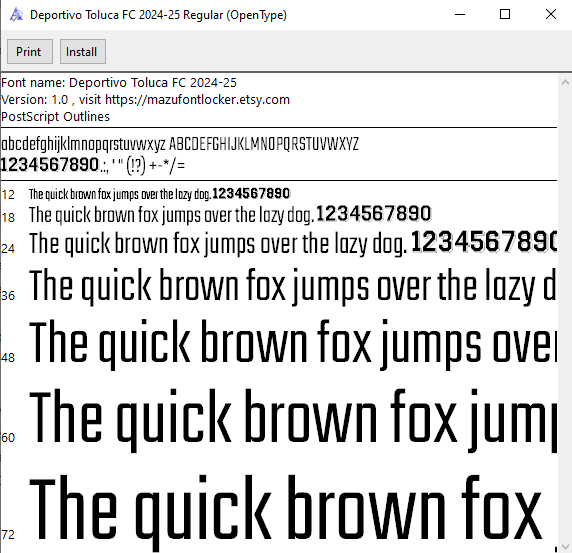Close the font preview window
This screenshot has height=553, width=572.
[x=550, y=15]
